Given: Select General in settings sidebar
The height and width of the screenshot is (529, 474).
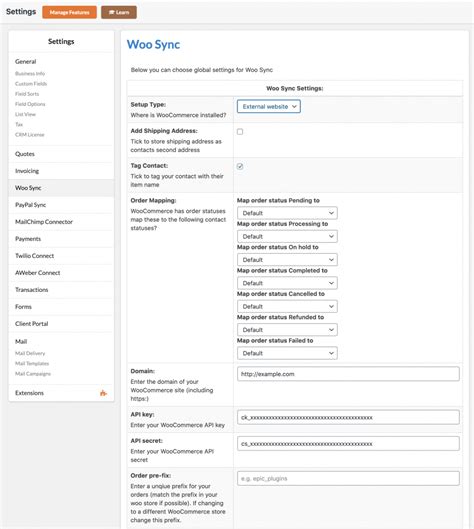Looking at the screenshot, I should [26, 61].
